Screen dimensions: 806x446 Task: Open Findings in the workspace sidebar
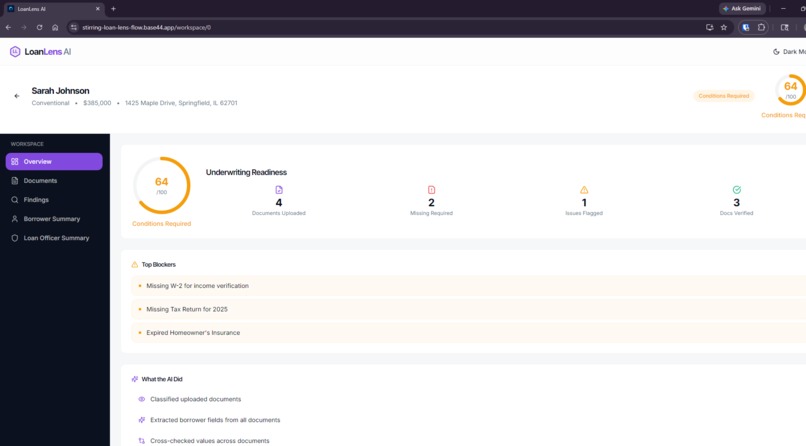point(54,200)
